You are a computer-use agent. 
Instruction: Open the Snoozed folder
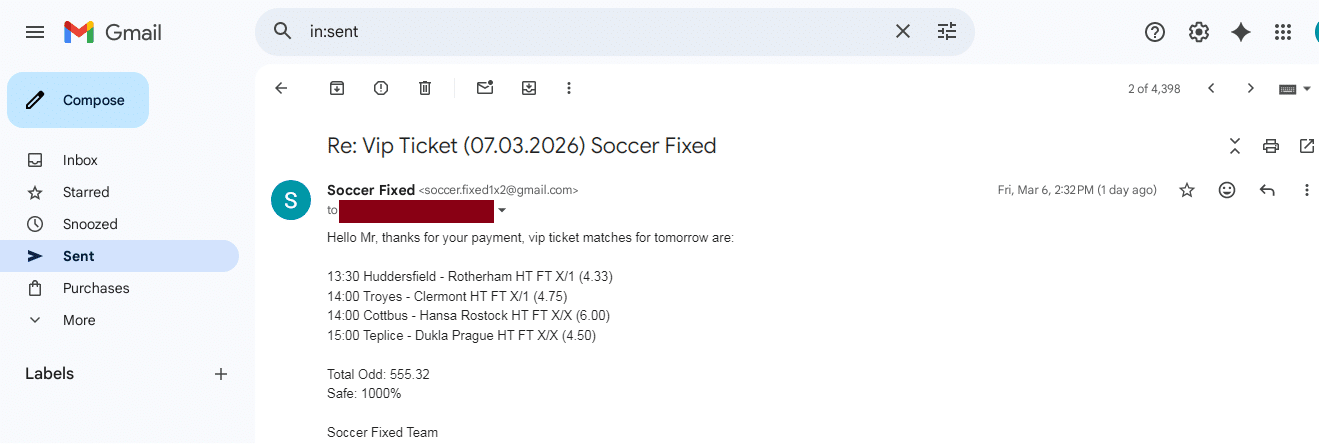[x=90, y=224]
